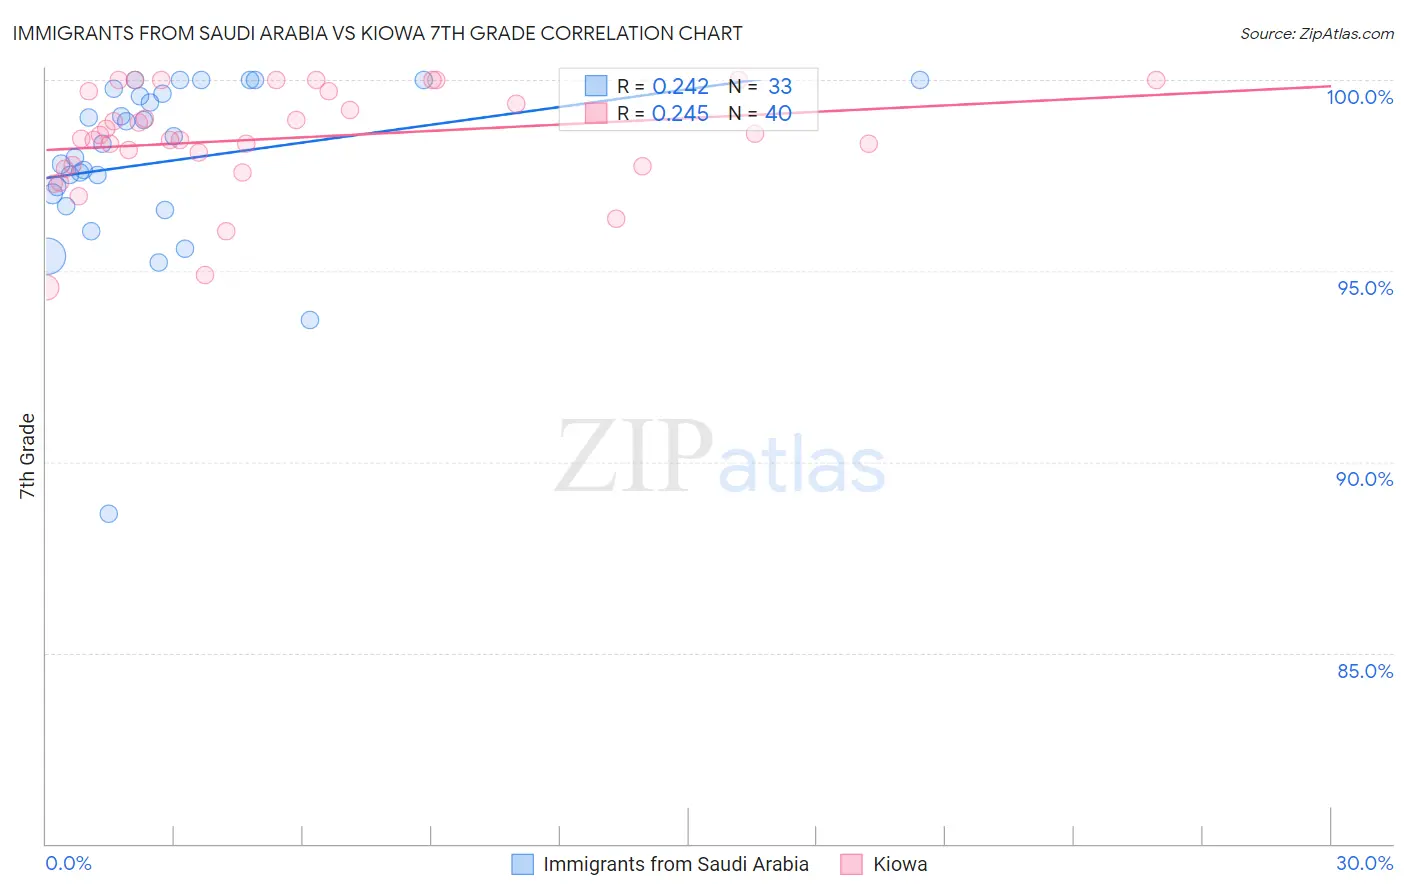
Task: Click the rightmost pink point at 100%
Action: pyautogui.click(x=1156, y=80)
